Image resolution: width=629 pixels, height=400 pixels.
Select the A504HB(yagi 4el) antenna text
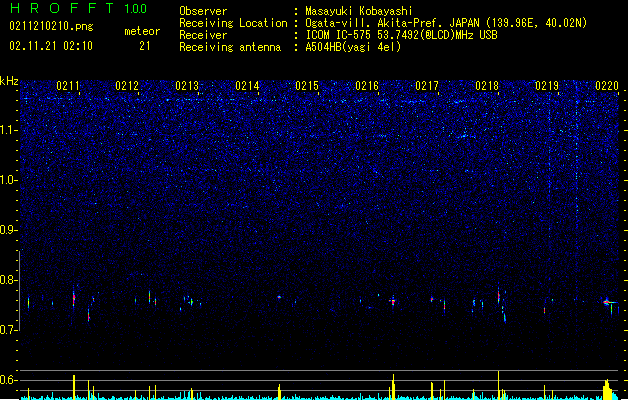point(353,47)
